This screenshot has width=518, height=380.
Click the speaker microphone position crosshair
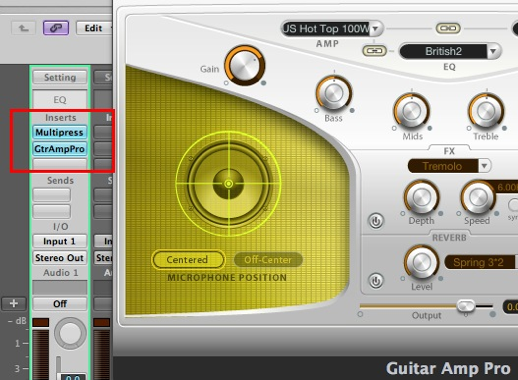[229, 184]
